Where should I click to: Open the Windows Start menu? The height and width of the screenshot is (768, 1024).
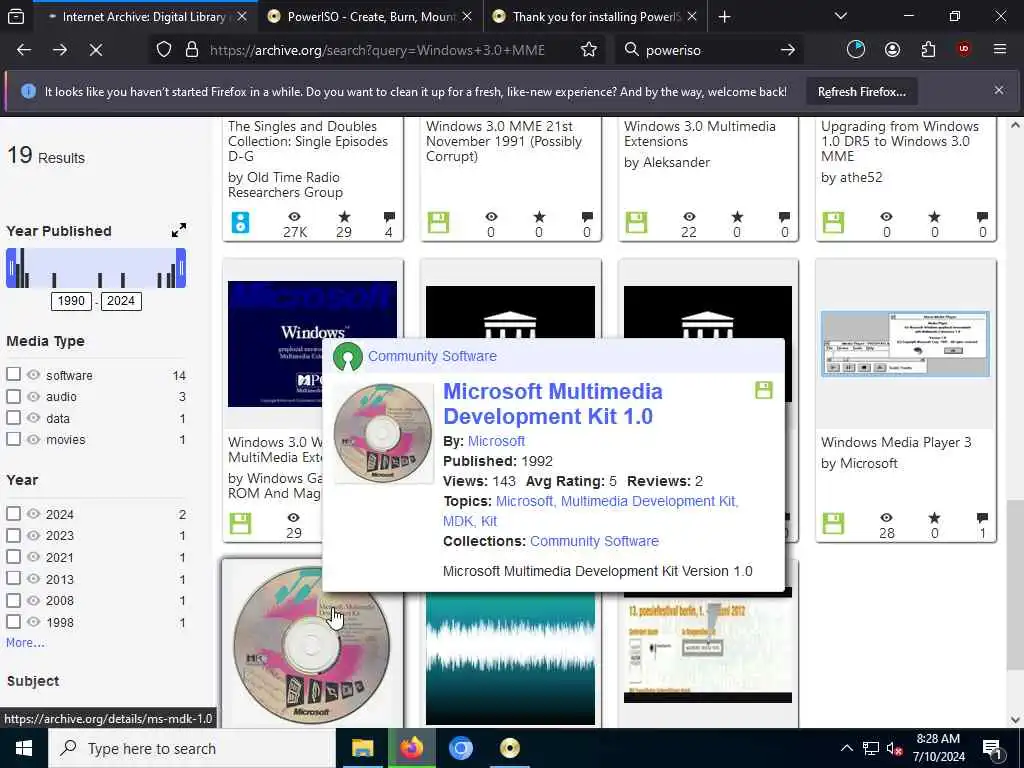pos(24,748)
